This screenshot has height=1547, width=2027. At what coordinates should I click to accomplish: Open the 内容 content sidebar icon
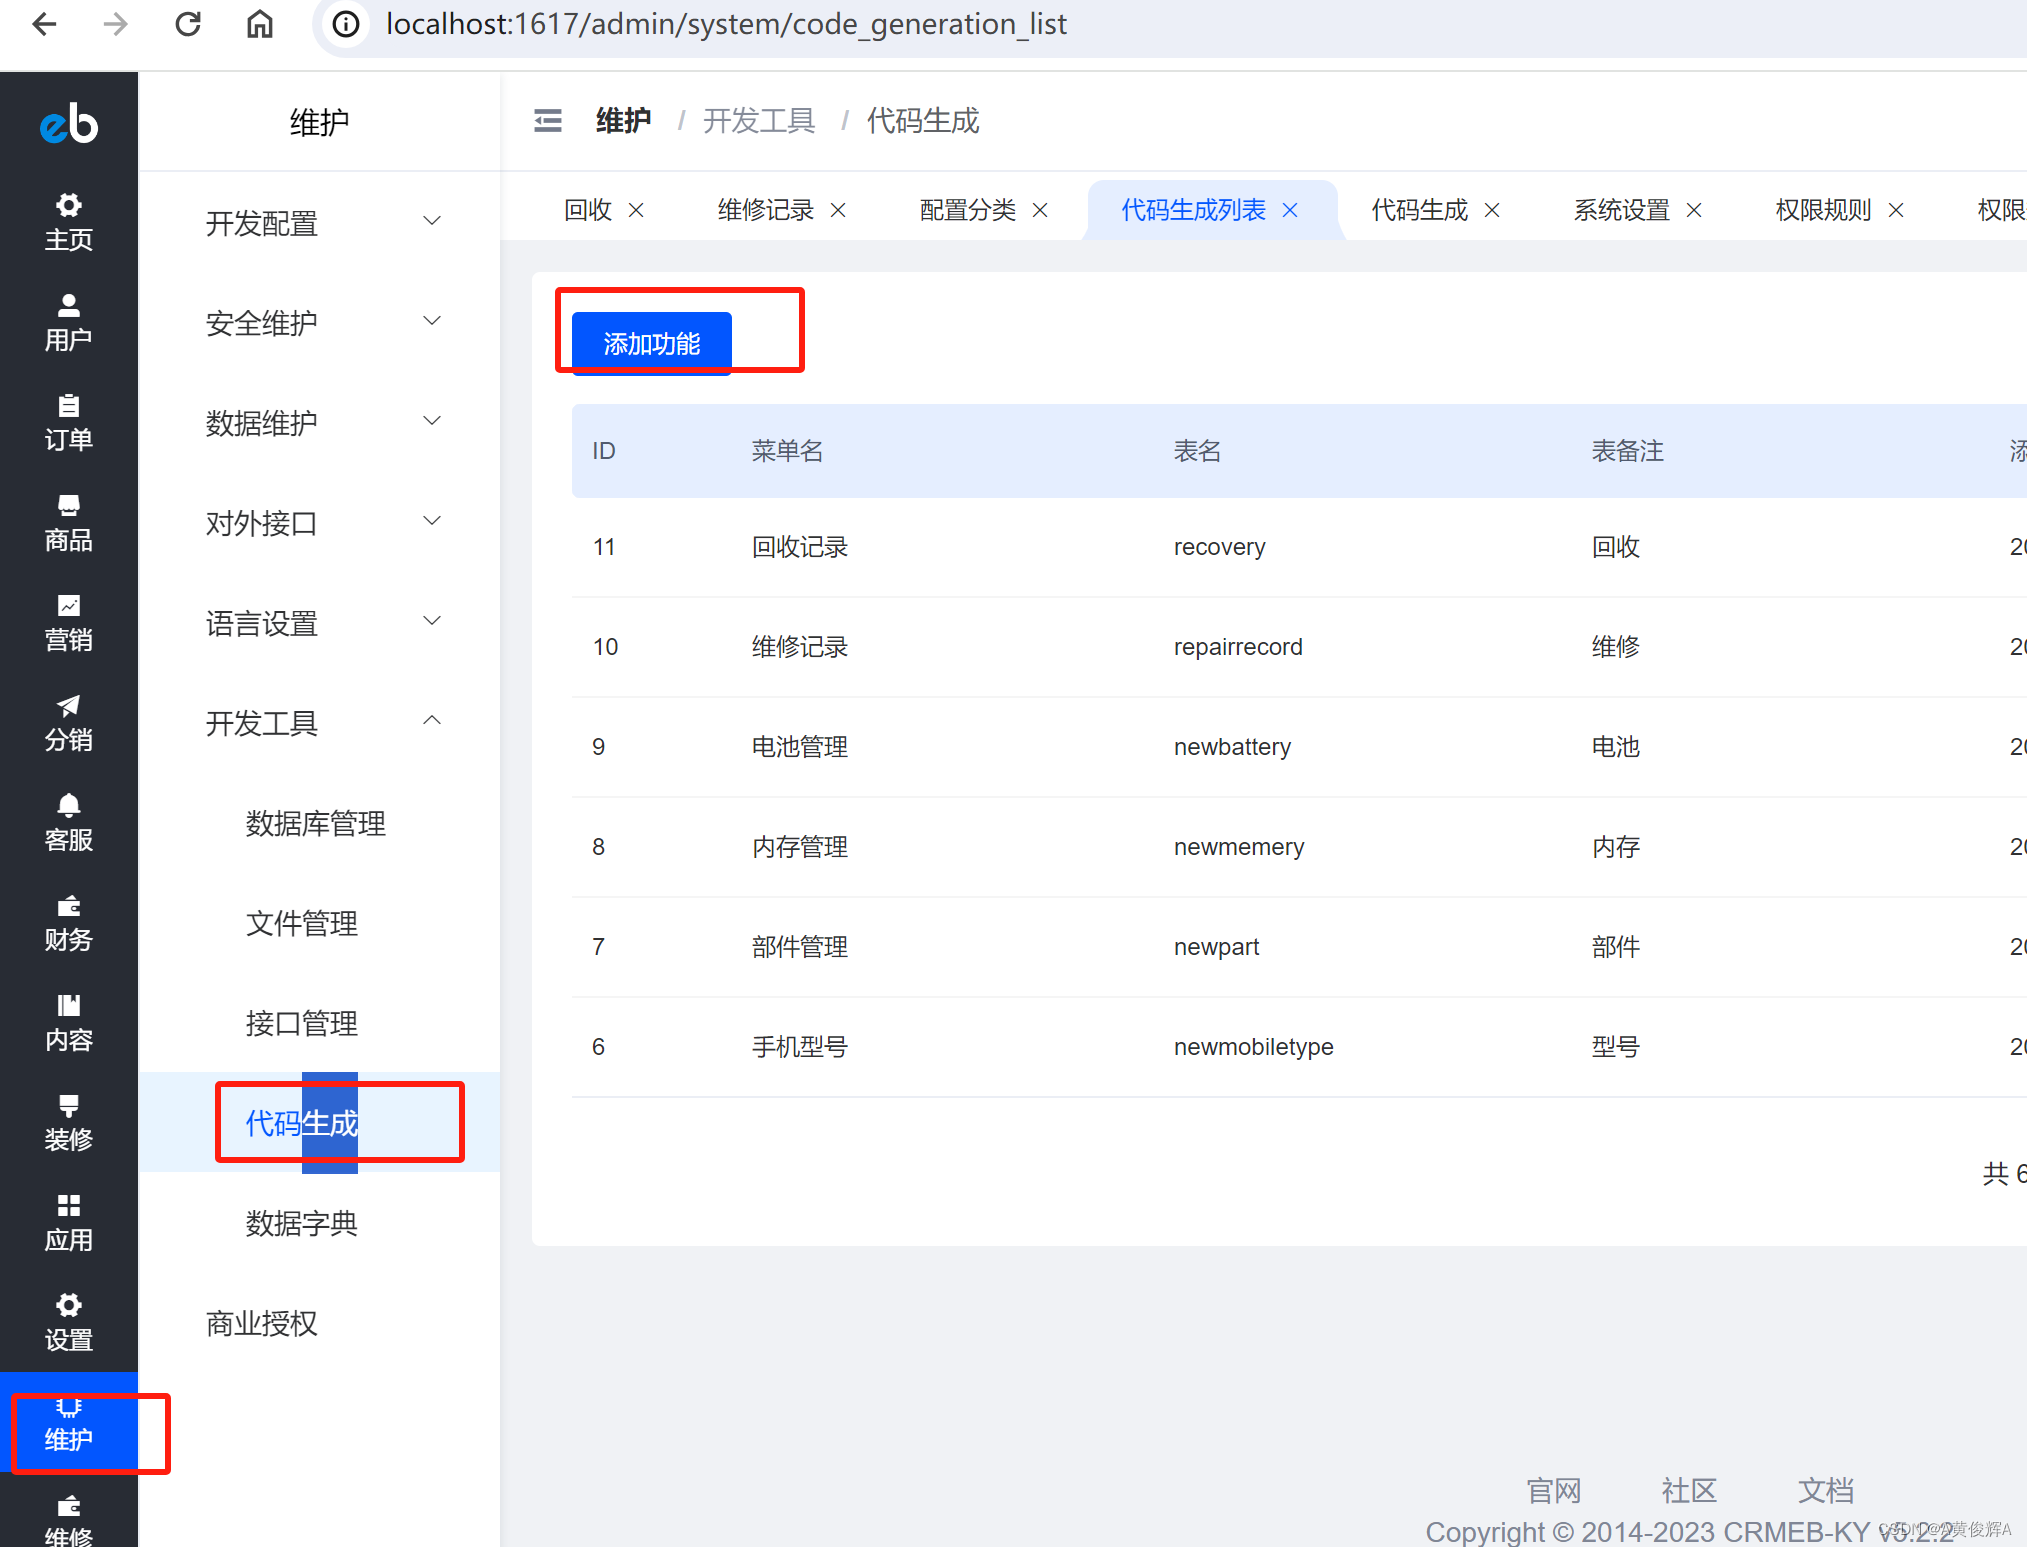pyautogui.click(x=69, y=1022)
